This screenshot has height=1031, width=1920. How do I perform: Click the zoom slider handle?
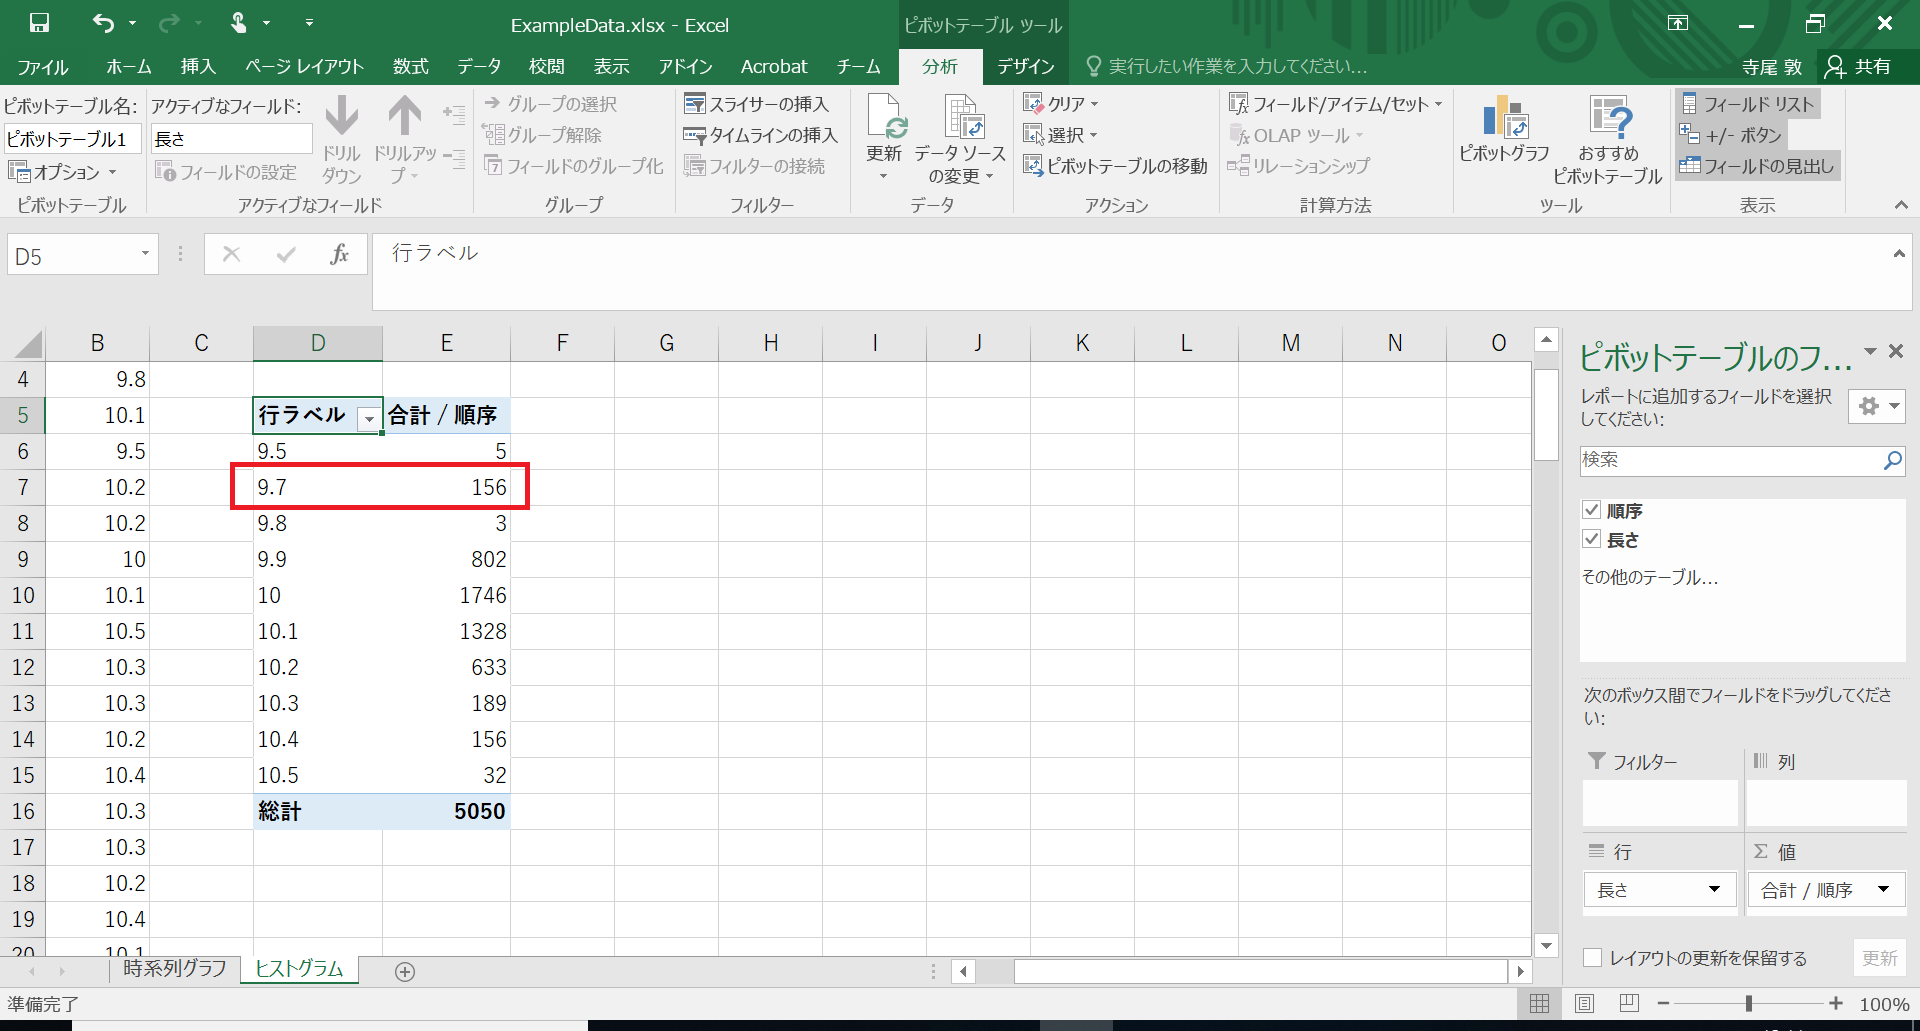pyautogui.click(x=1748, y=1004)
